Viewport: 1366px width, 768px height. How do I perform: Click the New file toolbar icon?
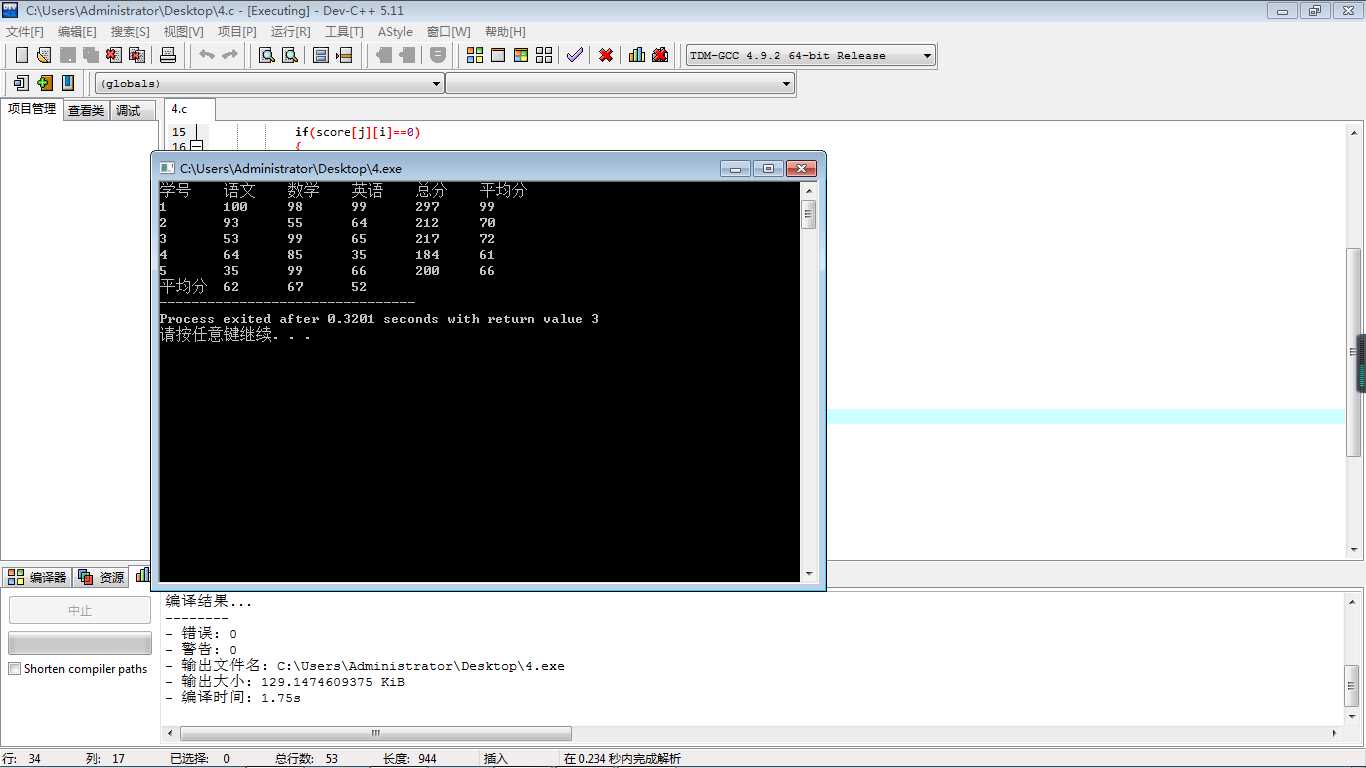click(x=21, y=55)
